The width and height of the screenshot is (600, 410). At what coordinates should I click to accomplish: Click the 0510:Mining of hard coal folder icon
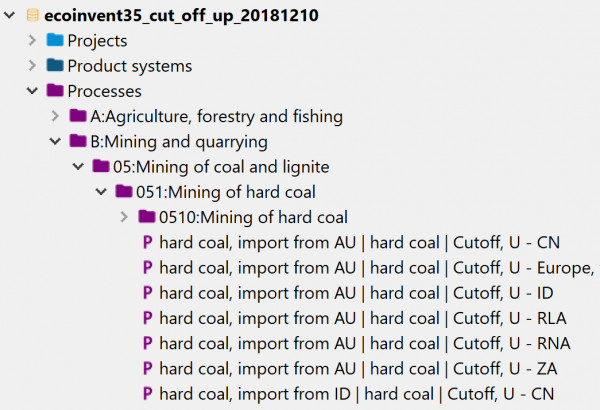pyautogui.click(x=147, y=217)
